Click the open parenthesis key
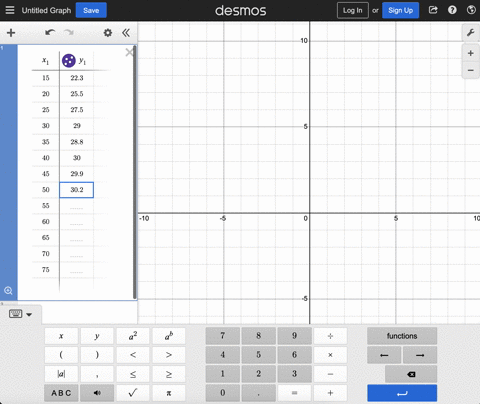This screenshot has height=404, width=480. [61, 355]
